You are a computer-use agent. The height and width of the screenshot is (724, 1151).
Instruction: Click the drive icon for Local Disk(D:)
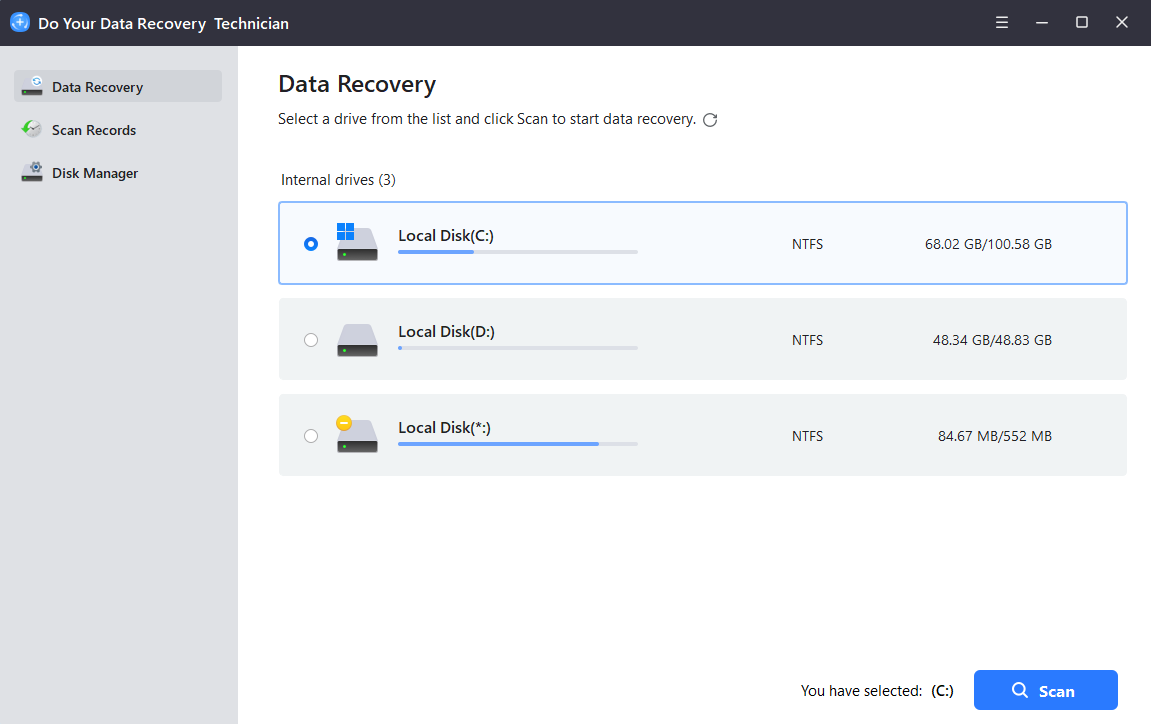tap(357, 340)
